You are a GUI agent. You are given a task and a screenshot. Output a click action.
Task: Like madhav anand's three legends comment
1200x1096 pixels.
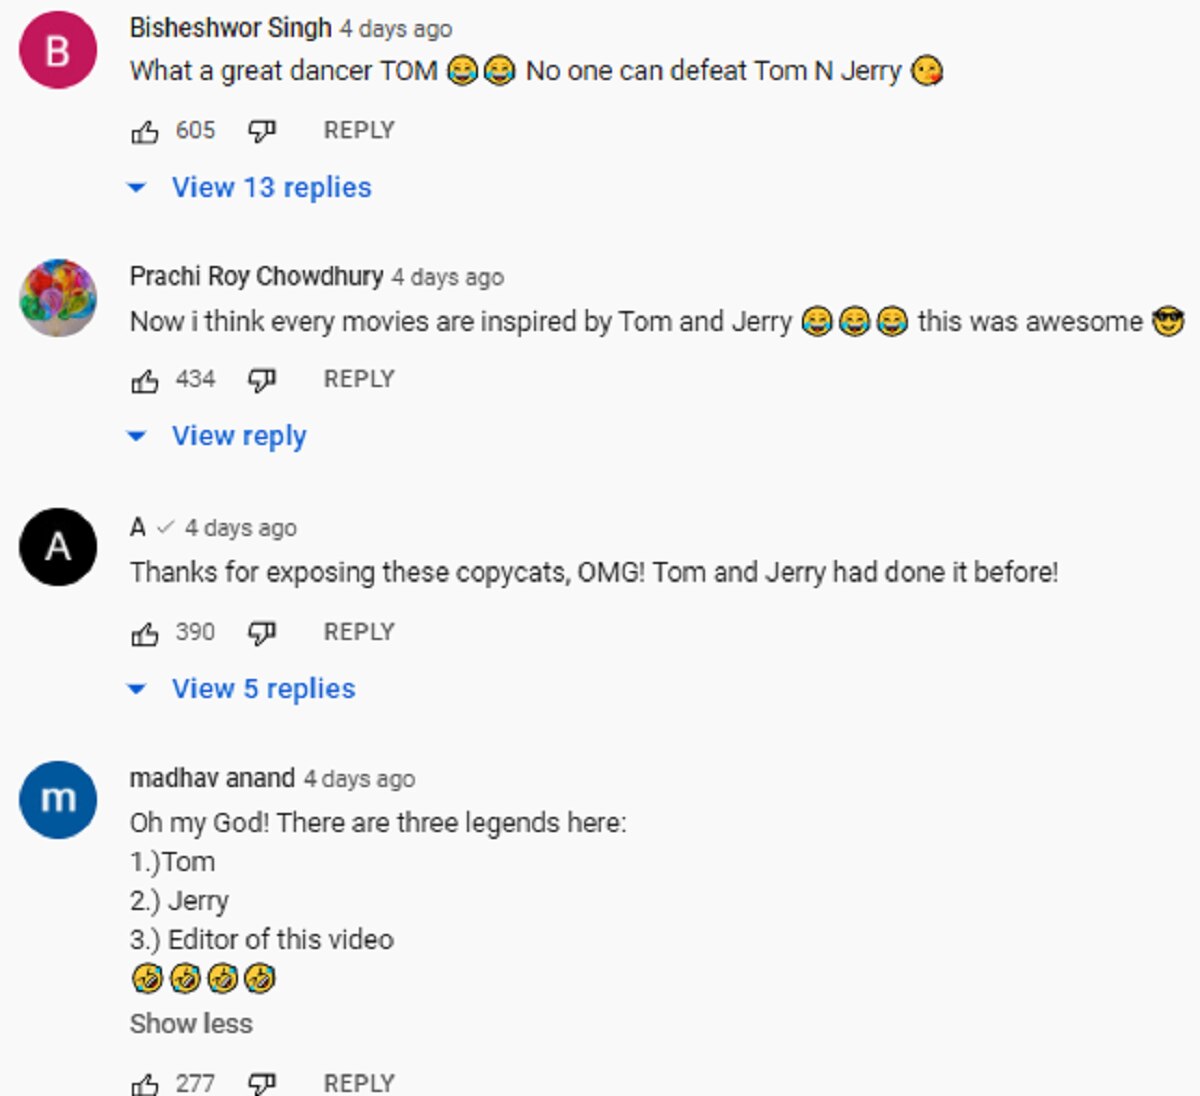click(x=145, y=1083)
